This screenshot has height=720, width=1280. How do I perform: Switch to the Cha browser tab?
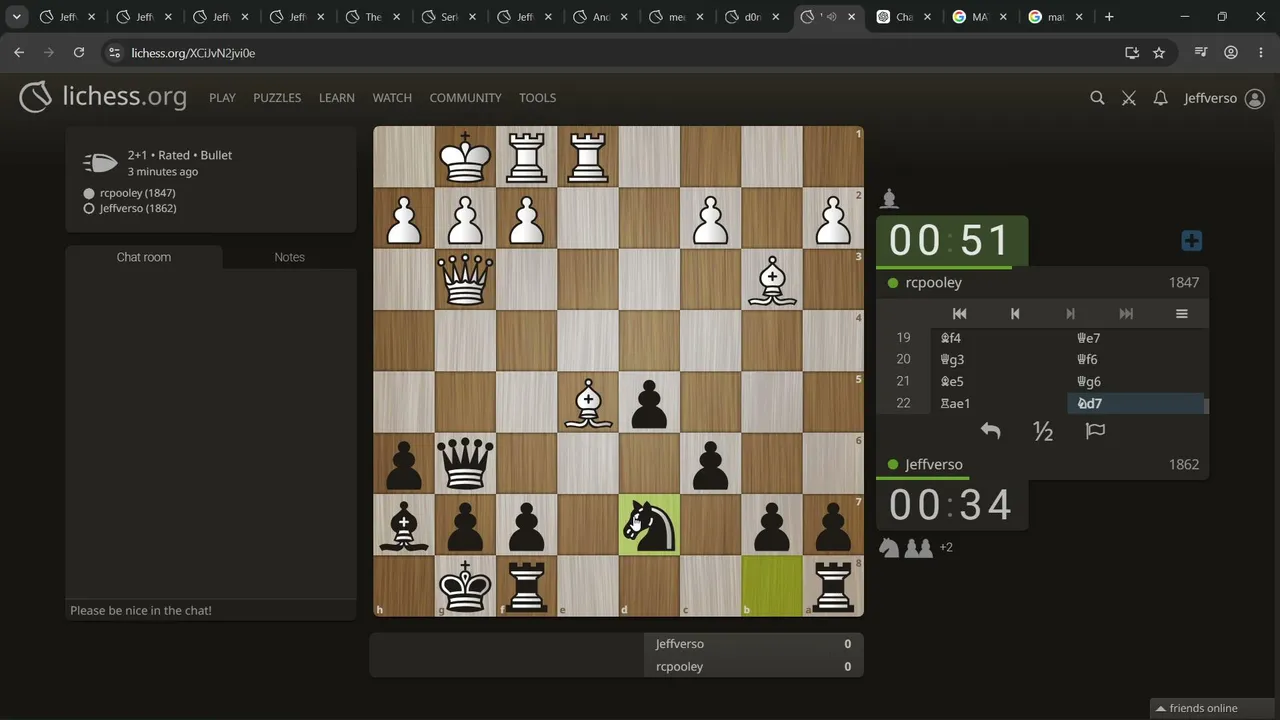906,17
